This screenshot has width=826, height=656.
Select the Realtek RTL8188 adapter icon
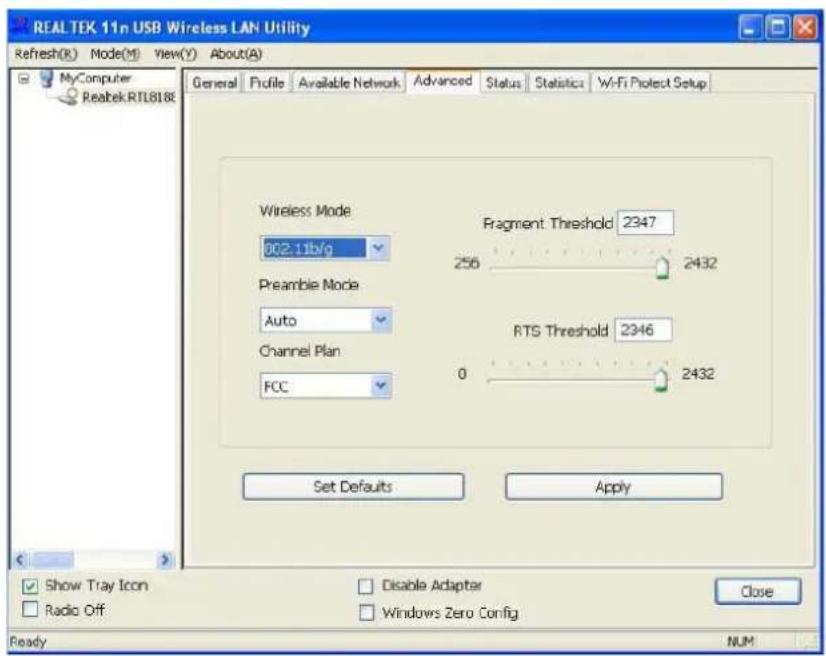coord(70,97)
